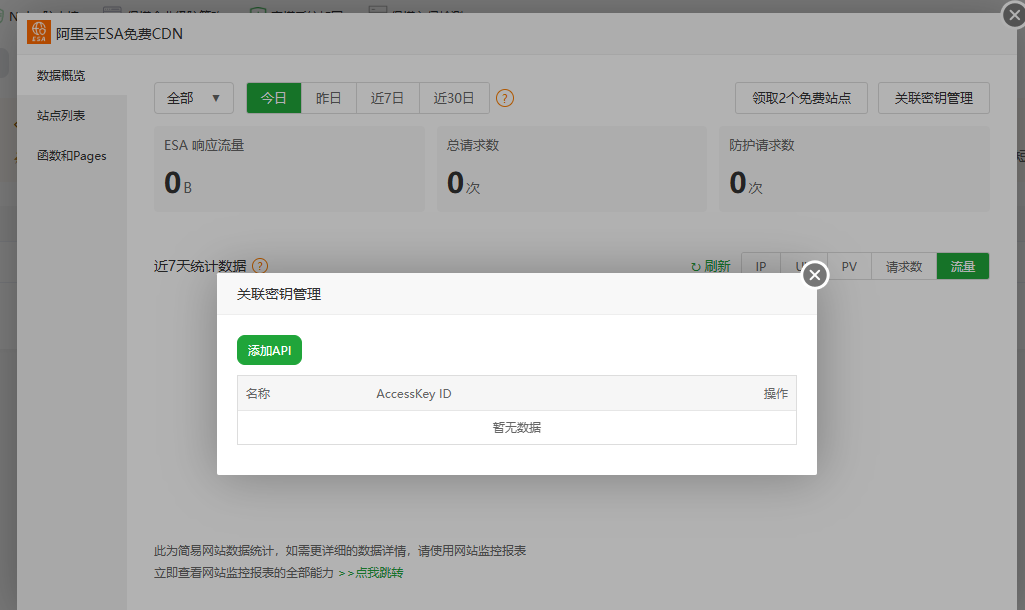The height and width of the screenshot is (610, 1025).
Task: Select the 流量 metric button
Action: (x=962, y=265)
